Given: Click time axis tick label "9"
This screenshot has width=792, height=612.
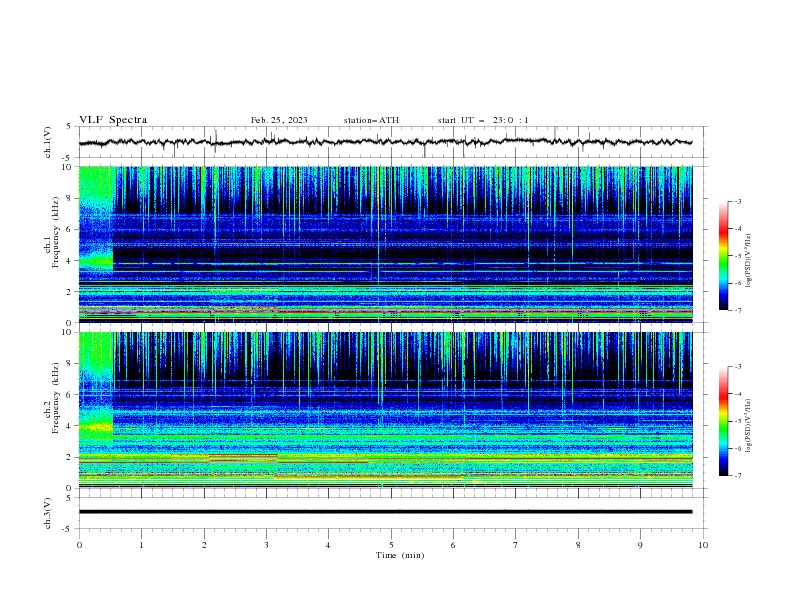Looking at the screenshot, I should pyautogui.click(x=640, y=545).
